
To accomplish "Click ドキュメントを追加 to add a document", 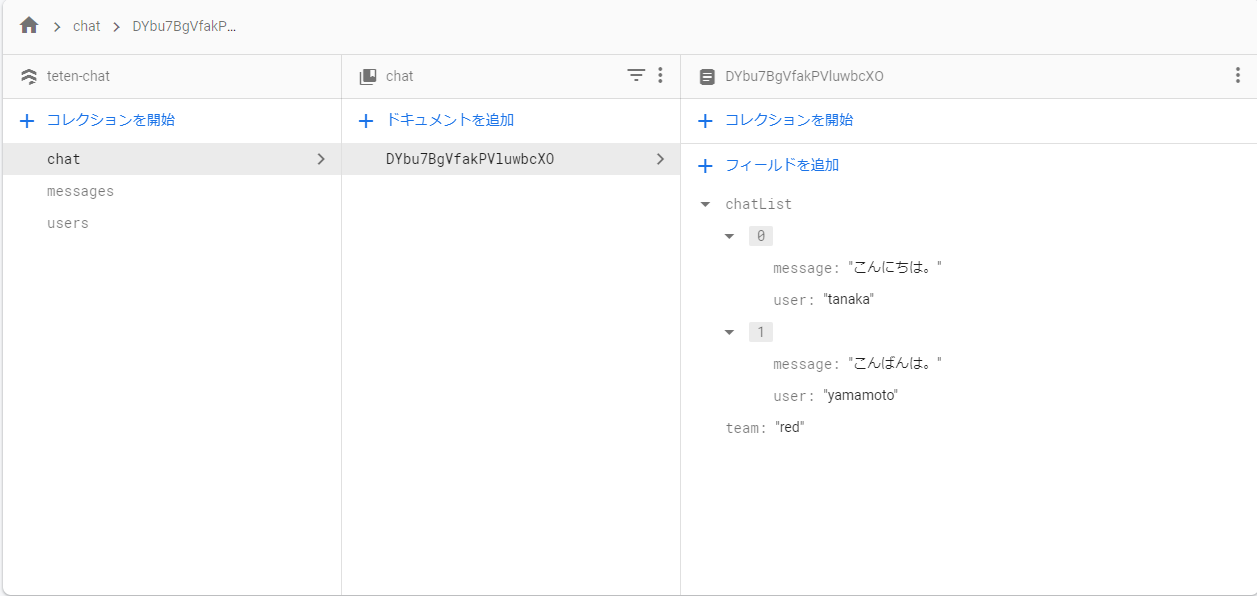I will point(449,120).
